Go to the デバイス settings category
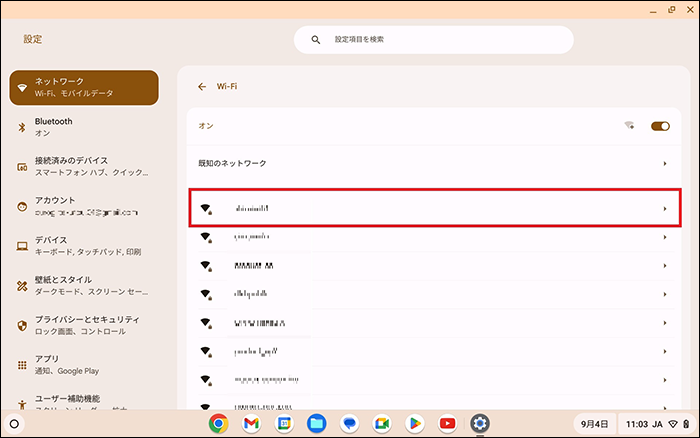 [x=83, y=246]
